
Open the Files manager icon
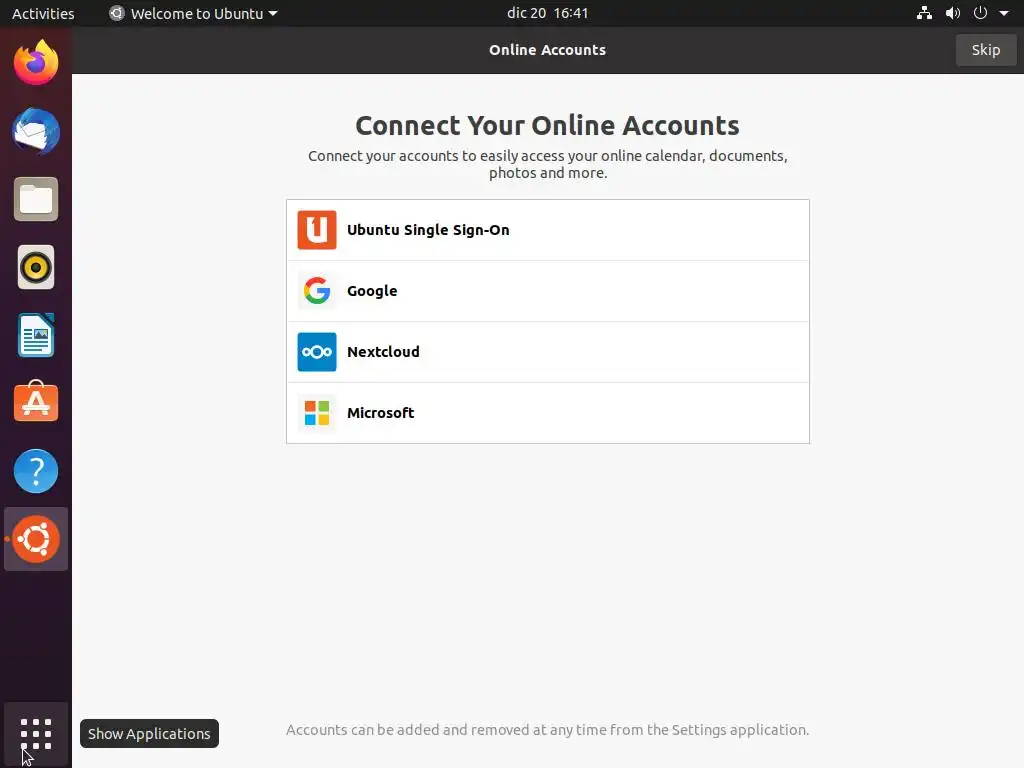(x=36, y=199)
